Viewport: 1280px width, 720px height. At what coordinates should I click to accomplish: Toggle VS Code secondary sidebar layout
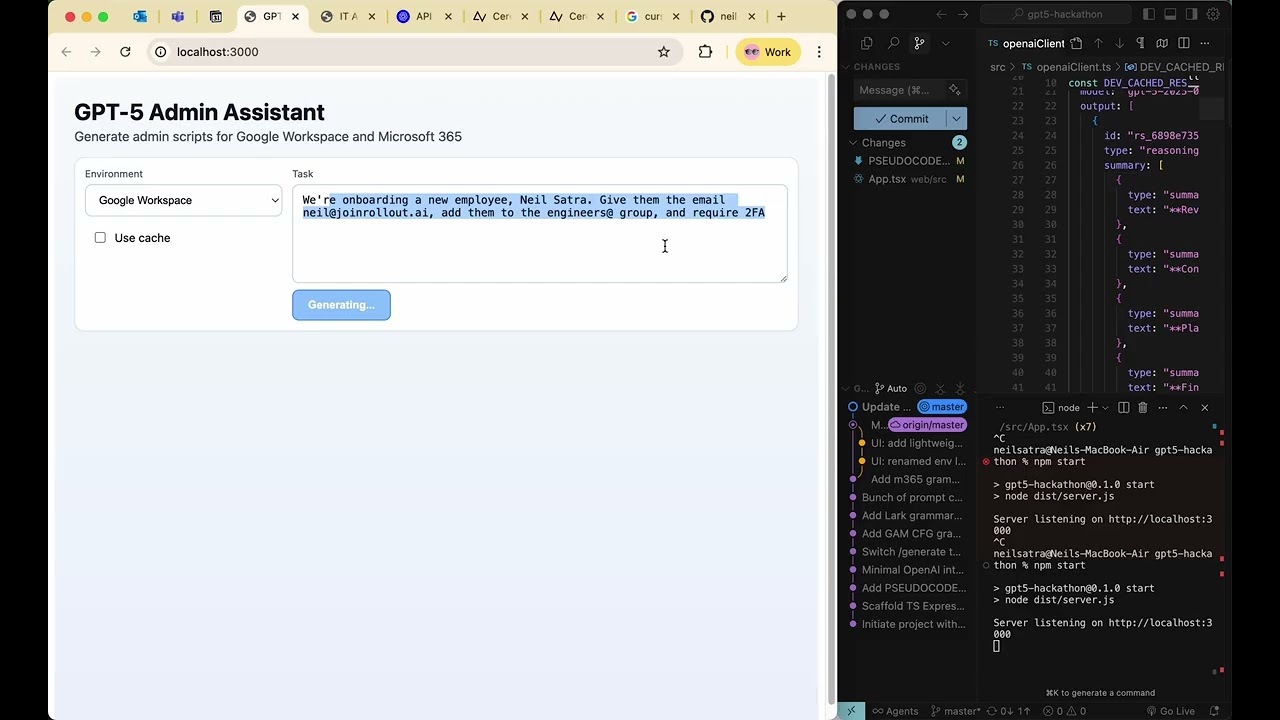(1191, 14)
